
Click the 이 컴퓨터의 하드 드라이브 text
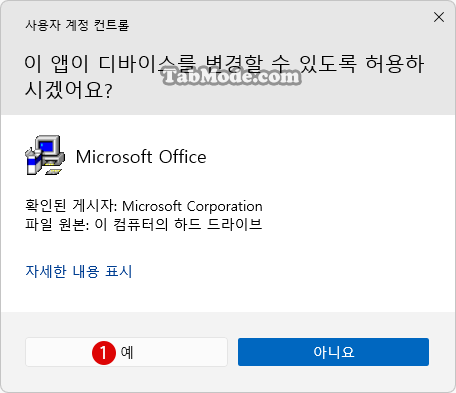pos(178,224)
